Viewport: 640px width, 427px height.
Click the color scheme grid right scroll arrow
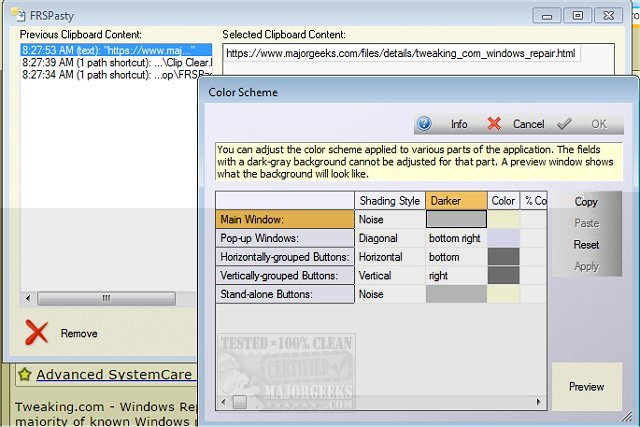539,402
